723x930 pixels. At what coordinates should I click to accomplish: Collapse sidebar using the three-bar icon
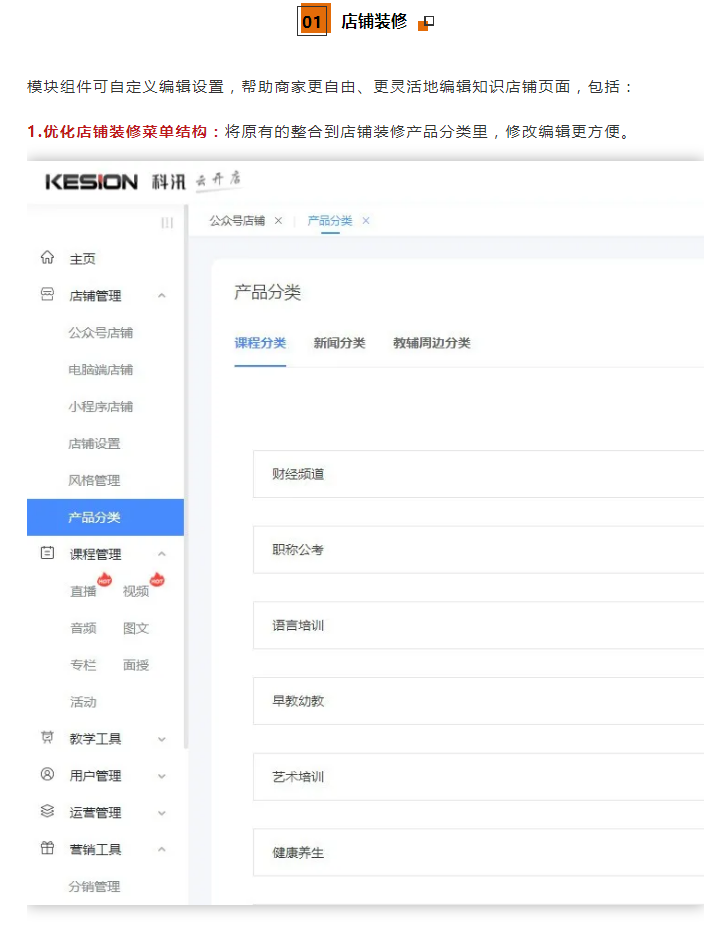[167, 222]
